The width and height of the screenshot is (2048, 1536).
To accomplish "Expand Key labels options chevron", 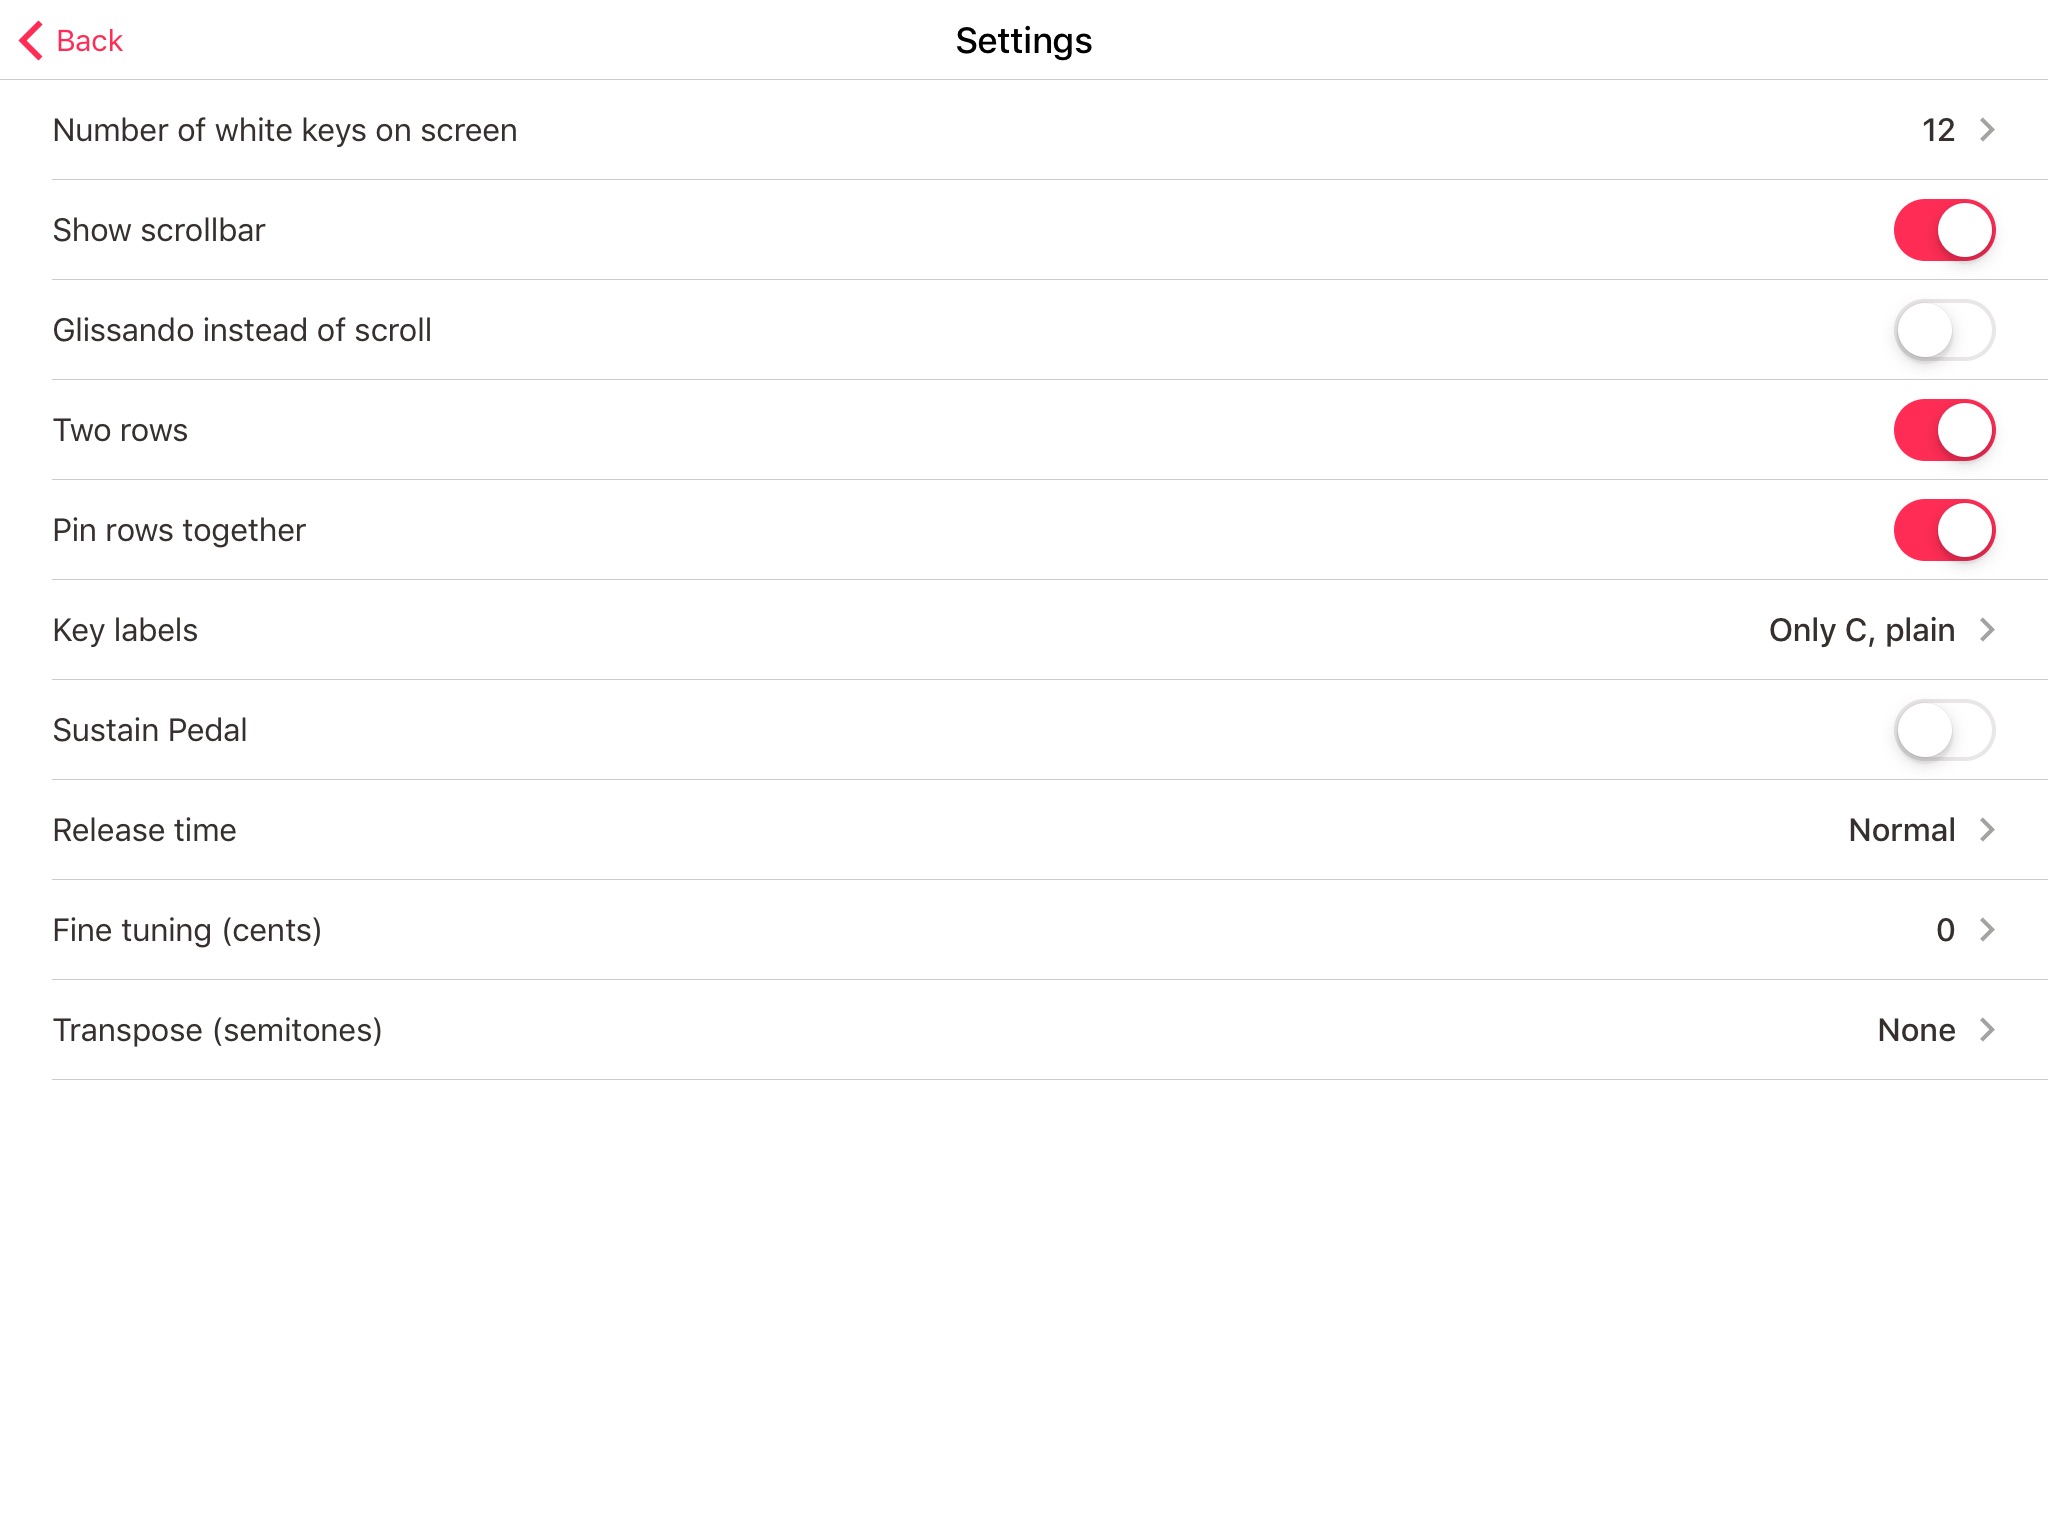I will click(1987, 630).
